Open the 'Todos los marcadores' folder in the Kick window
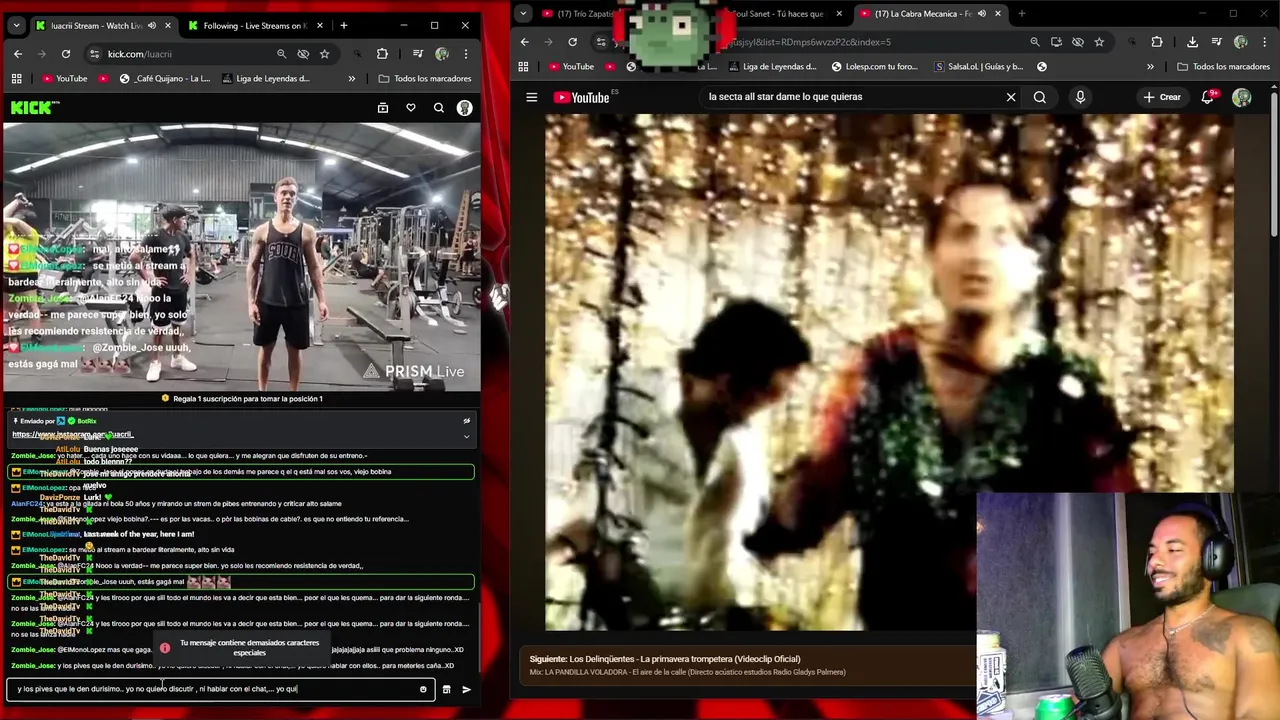1280x720 pixels. pos(425,78)
